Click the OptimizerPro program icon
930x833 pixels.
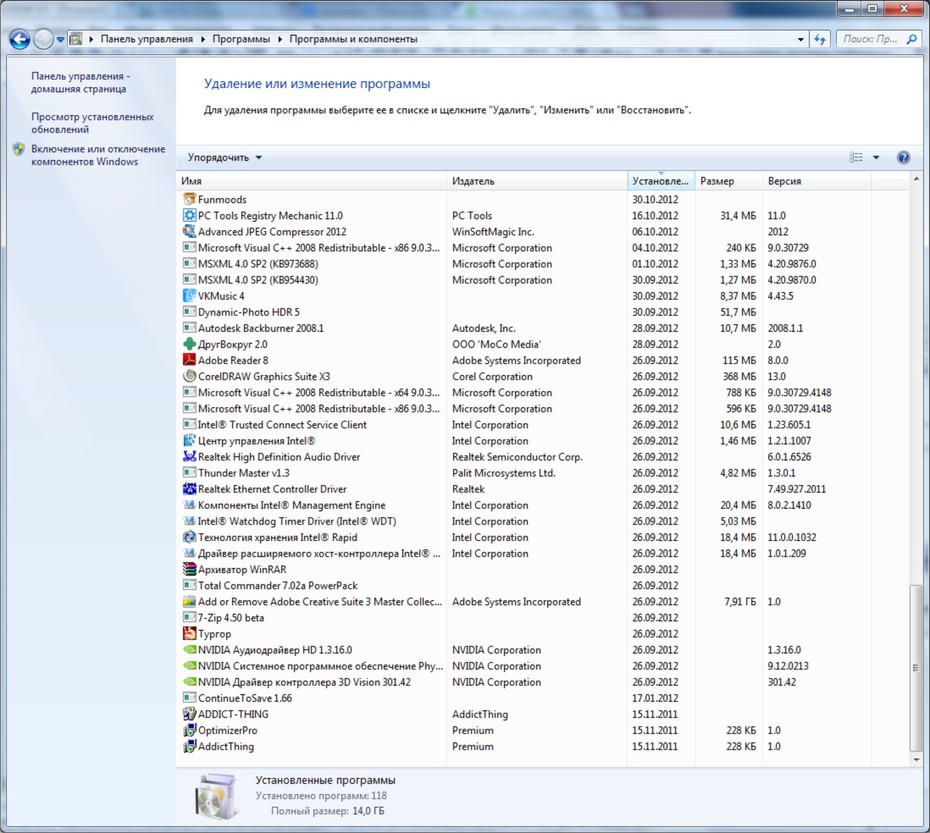coord(189,730)
